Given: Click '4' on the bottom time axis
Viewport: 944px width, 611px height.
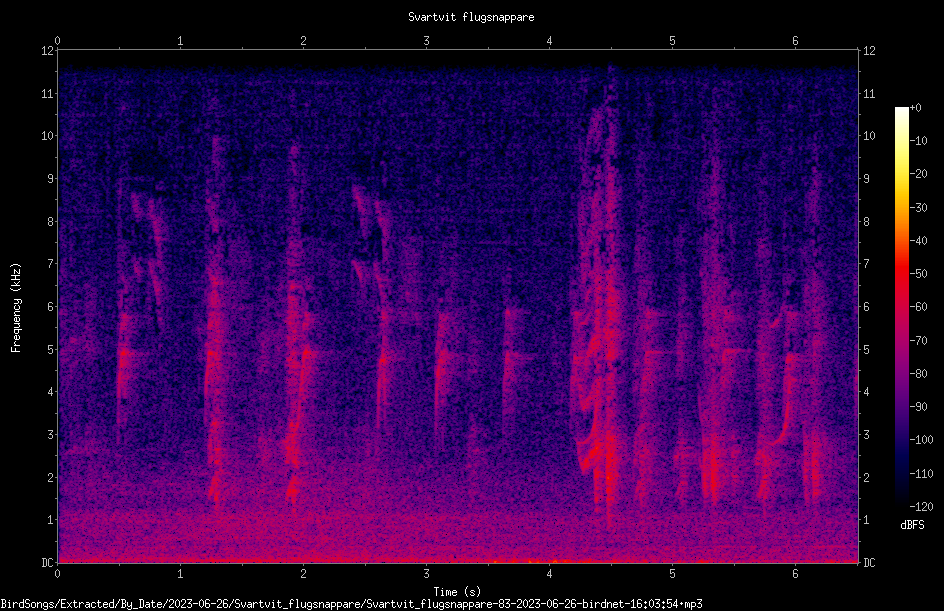Looking at the screenshot, I should 549,574.
